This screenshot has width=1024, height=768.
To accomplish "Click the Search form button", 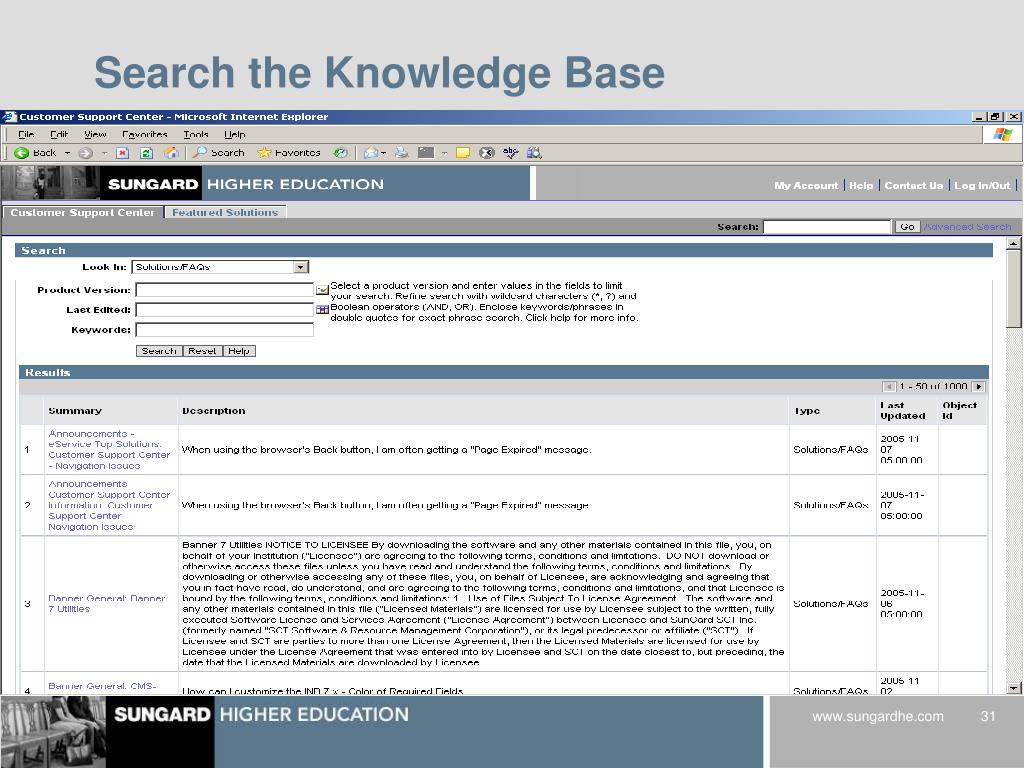I will [159, 351].
